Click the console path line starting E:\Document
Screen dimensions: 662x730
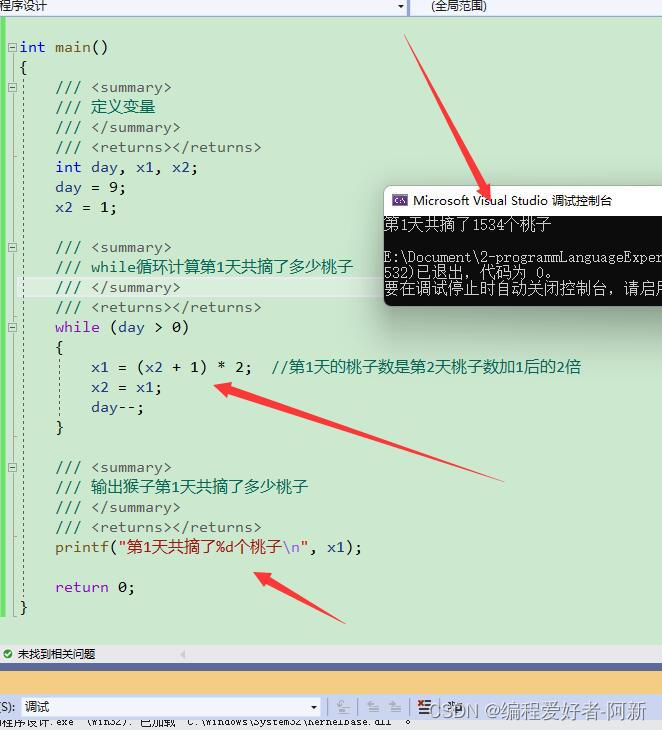pyautogui.click(x=523, y=257)
